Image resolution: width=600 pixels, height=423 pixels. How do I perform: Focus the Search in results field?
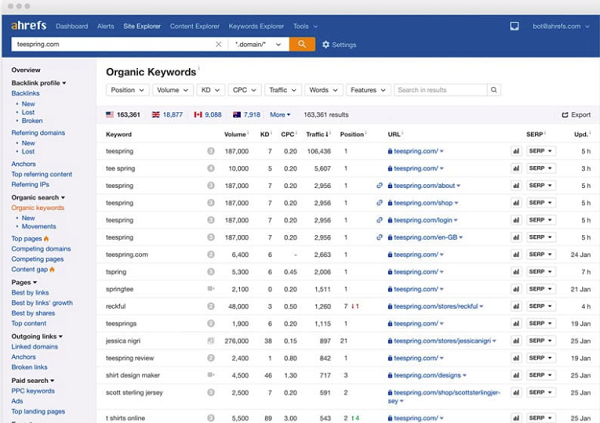click(x=440, y=90)
